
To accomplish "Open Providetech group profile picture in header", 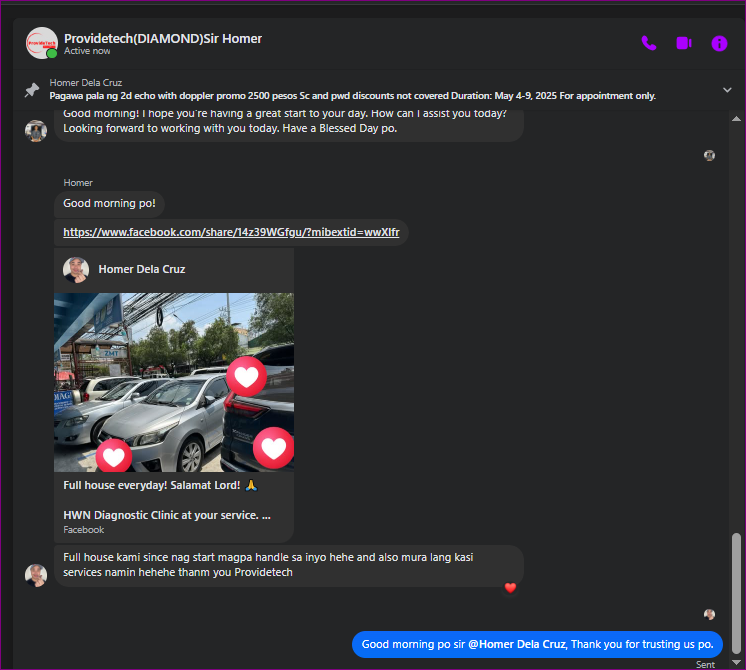I will point(42,43).
